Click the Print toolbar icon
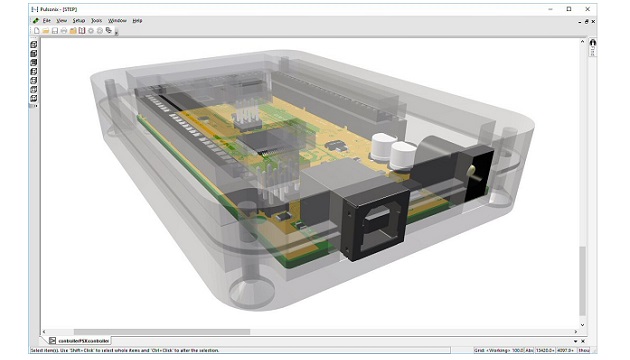Viewport: 630px width, 360px height. coord(63,31)
